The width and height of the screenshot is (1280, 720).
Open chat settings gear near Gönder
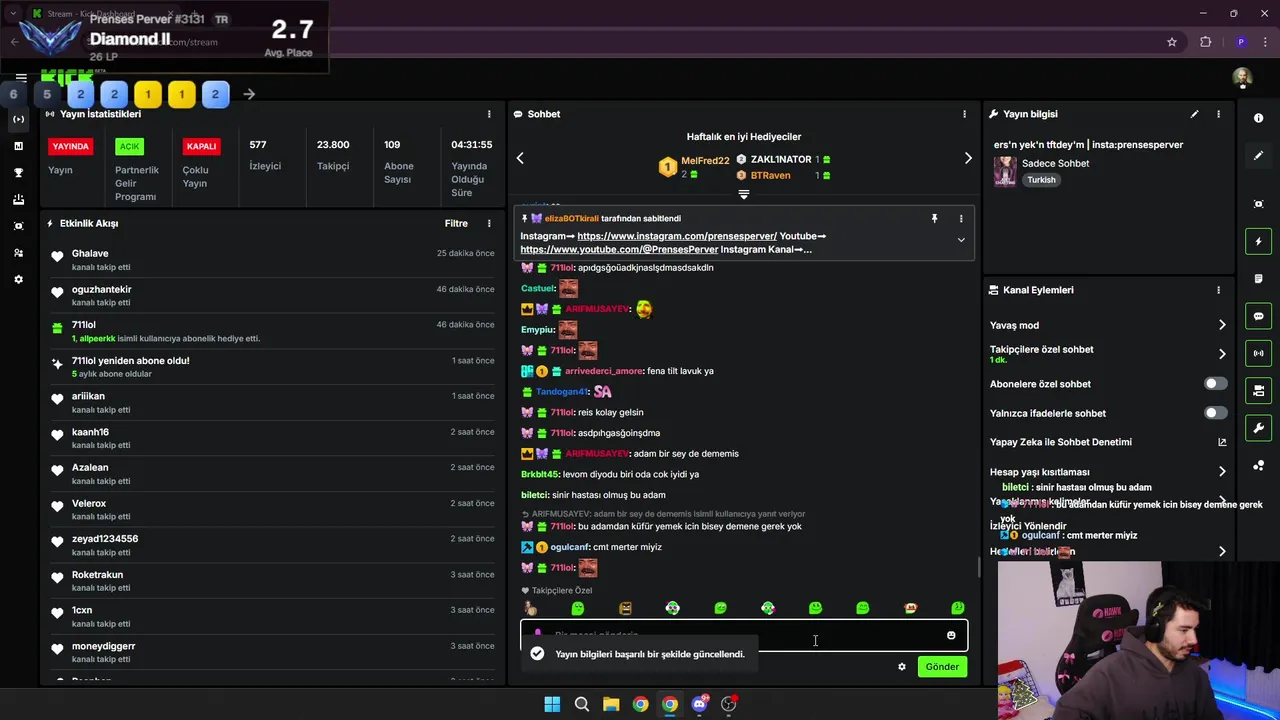pos(902,667)
